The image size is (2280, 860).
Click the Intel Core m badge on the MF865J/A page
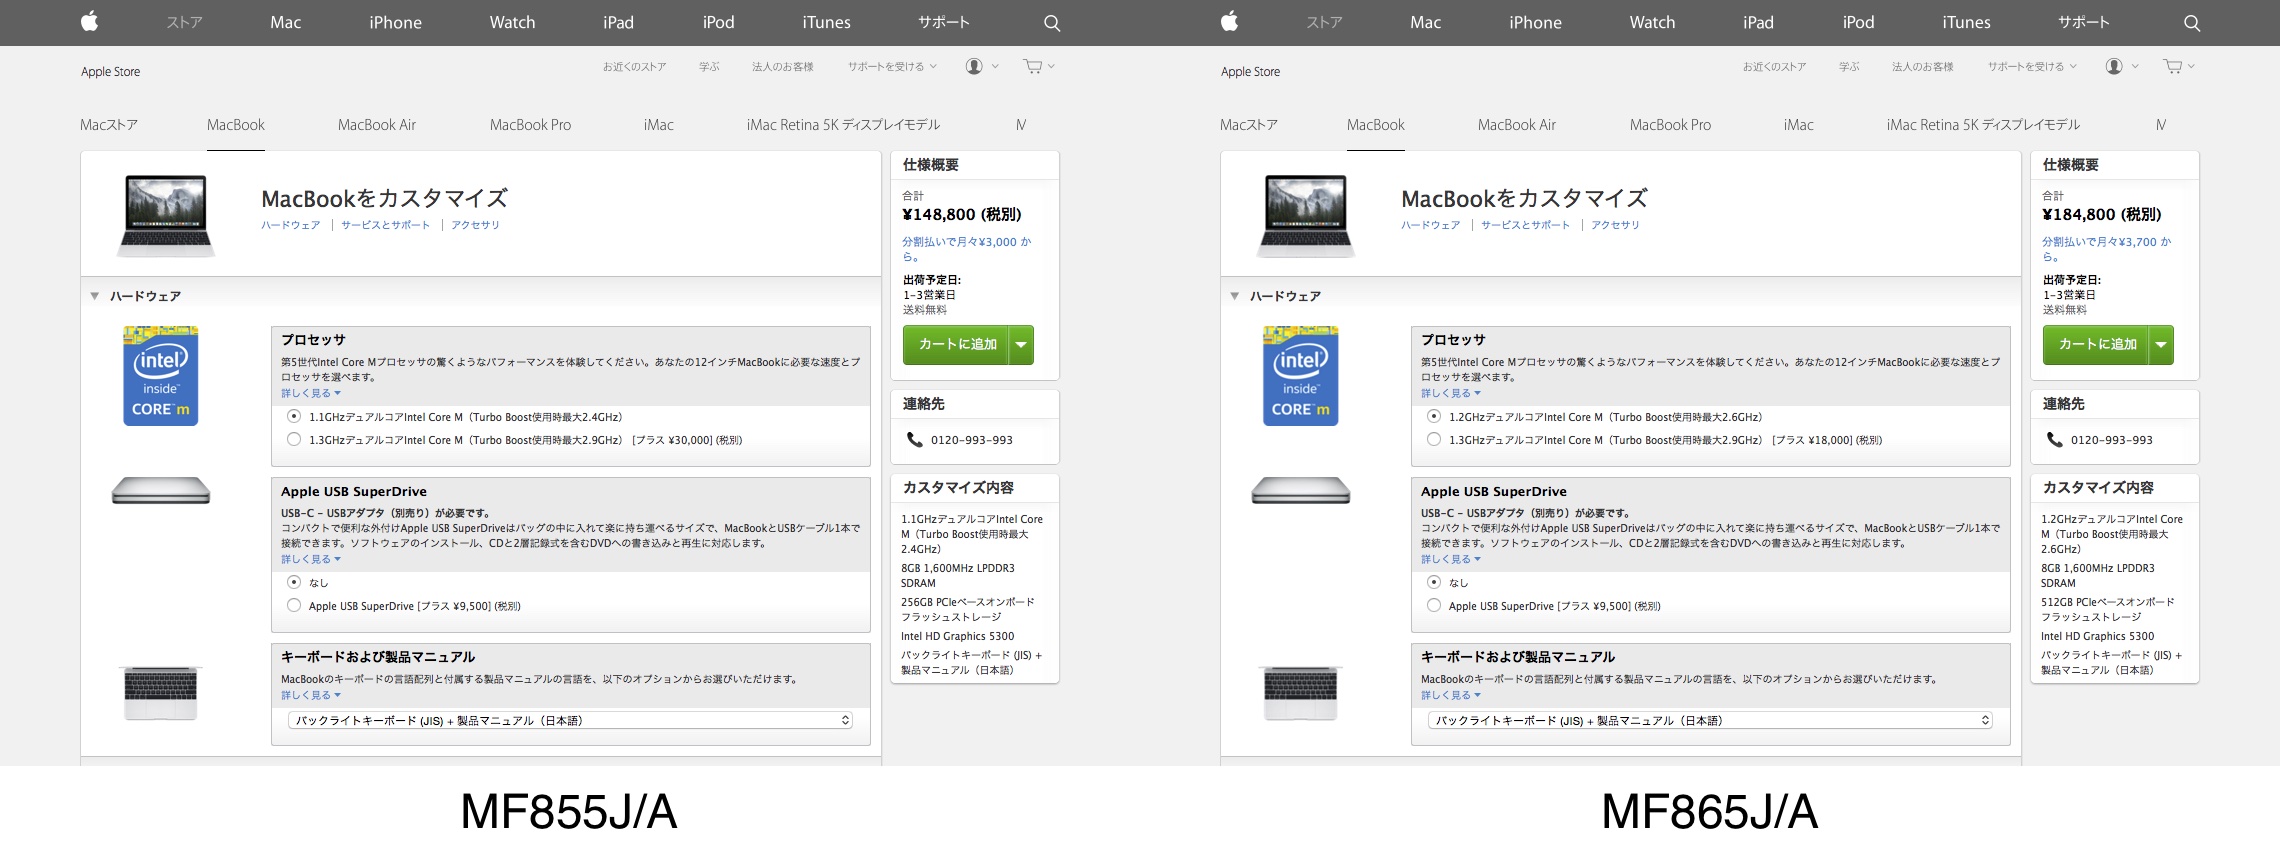[1301, 376]
